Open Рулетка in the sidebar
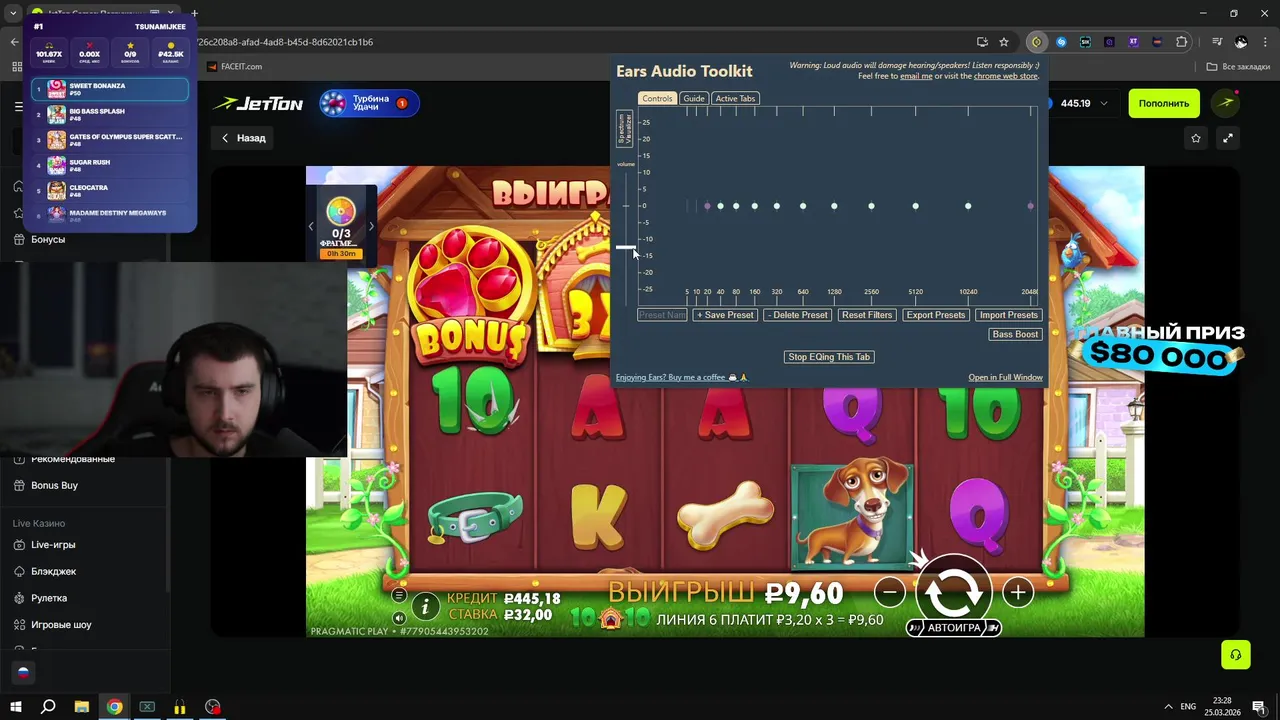The width and height of the screenshot is (1280, 720). [x=49, y=598]
